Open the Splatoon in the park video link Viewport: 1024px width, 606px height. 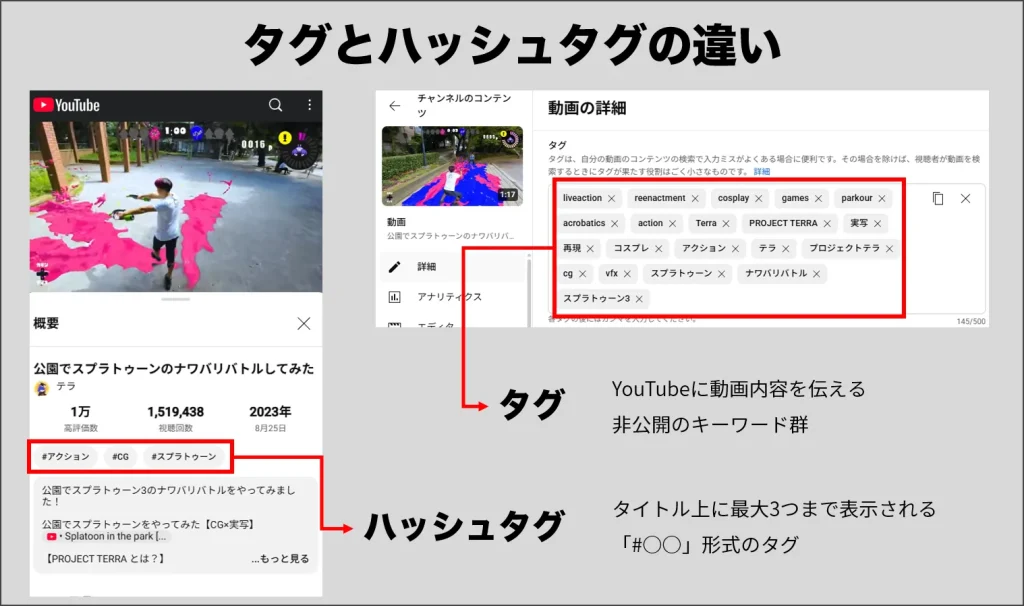click(x=108, y=536)
